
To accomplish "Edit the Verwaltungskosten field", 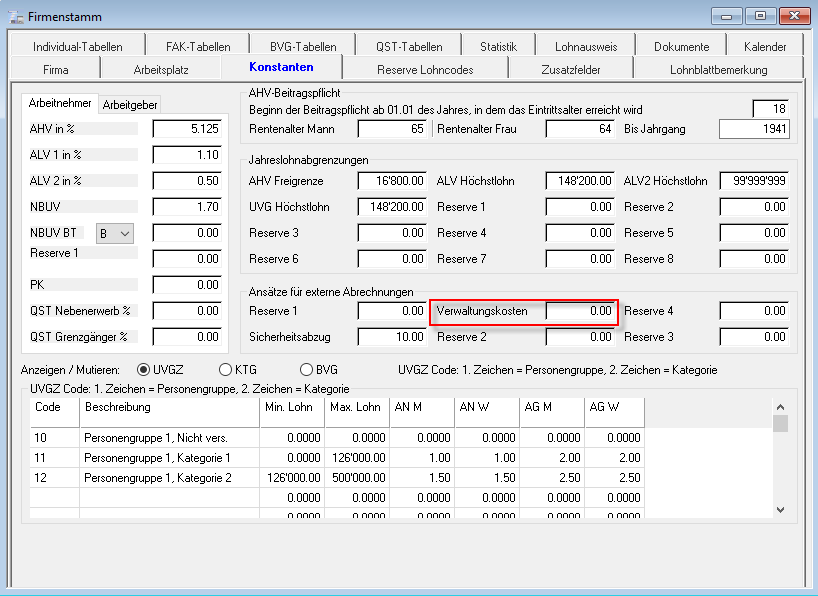I will tap(580, 311).
